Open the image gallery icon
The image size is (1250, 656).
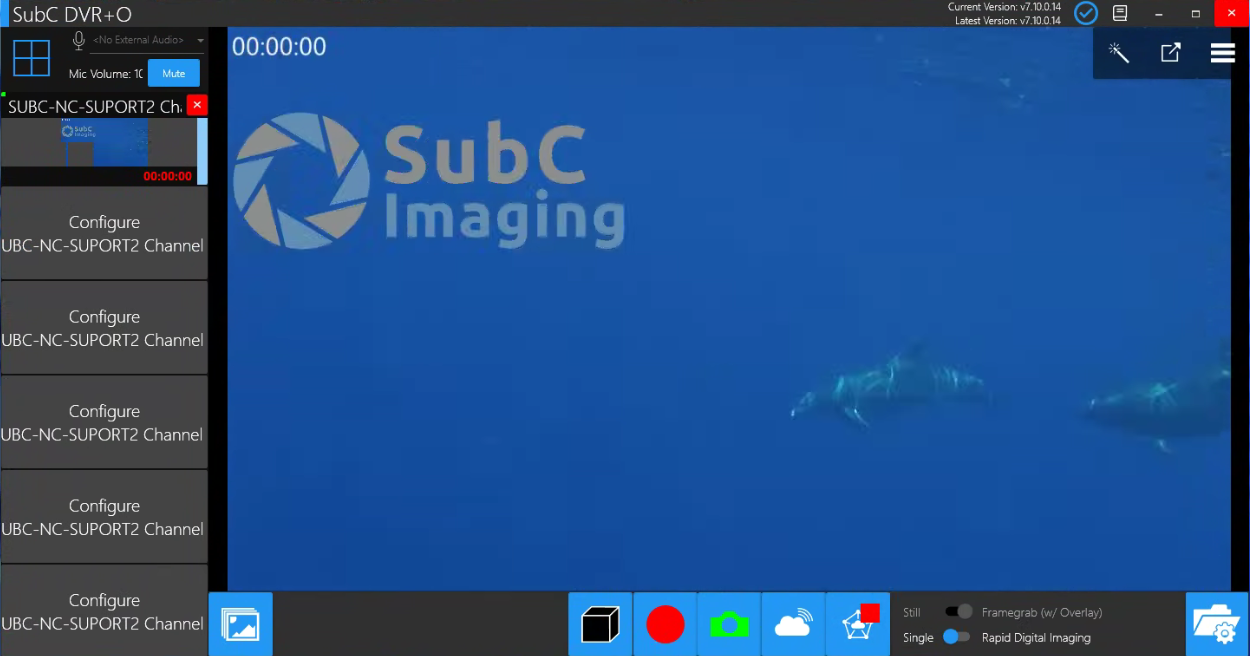tap(240, 625)
